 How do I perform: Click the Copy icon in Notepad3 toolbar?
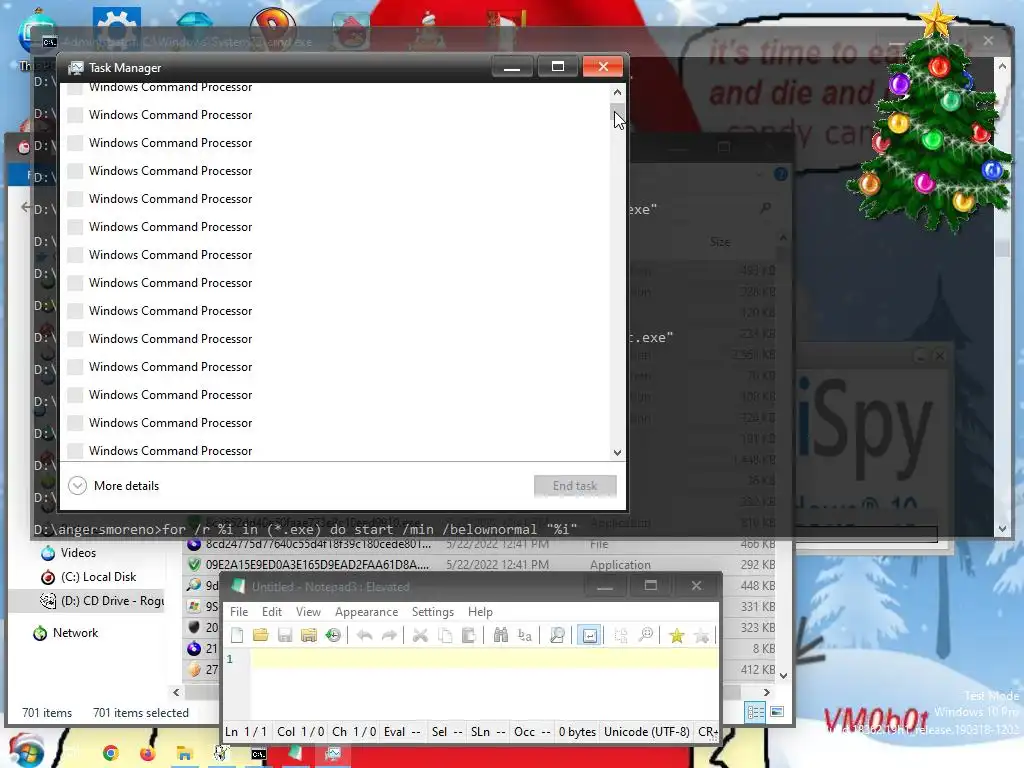tap(445, 635)
